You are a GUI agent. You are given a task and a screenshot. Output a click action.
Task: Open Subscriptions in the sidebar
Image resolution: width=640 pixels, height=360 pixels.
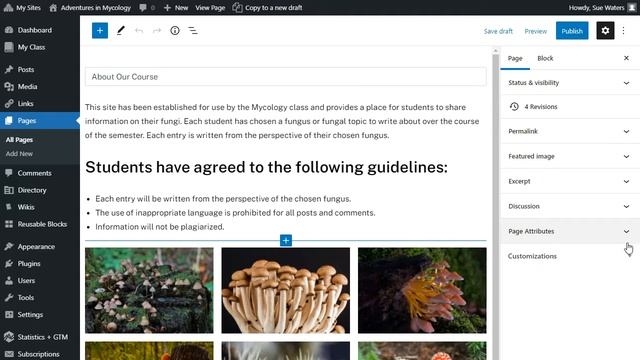(x=40, y=354)
